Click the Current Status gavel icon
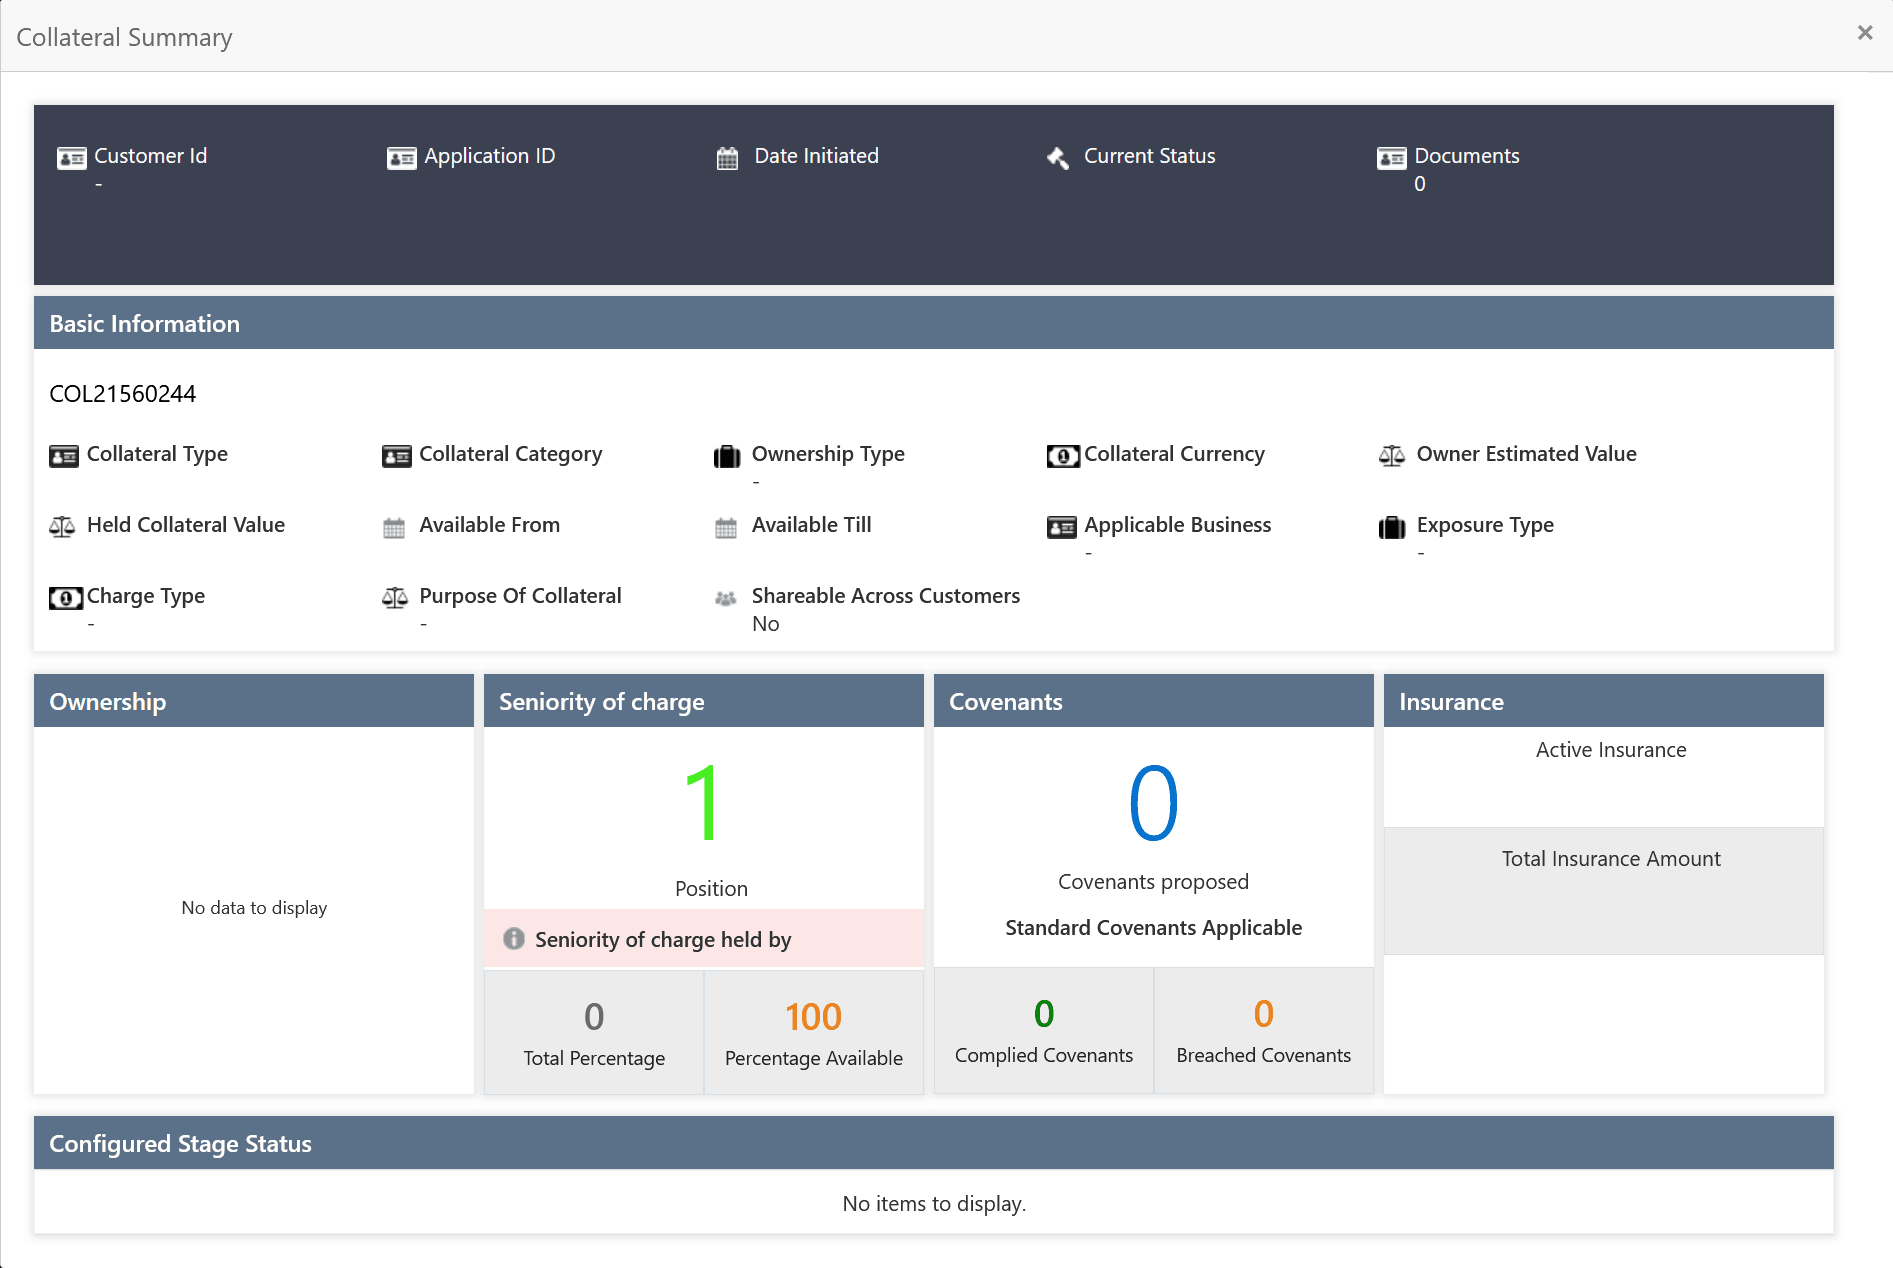The image size is (1893, 1268). [1058, 158]
